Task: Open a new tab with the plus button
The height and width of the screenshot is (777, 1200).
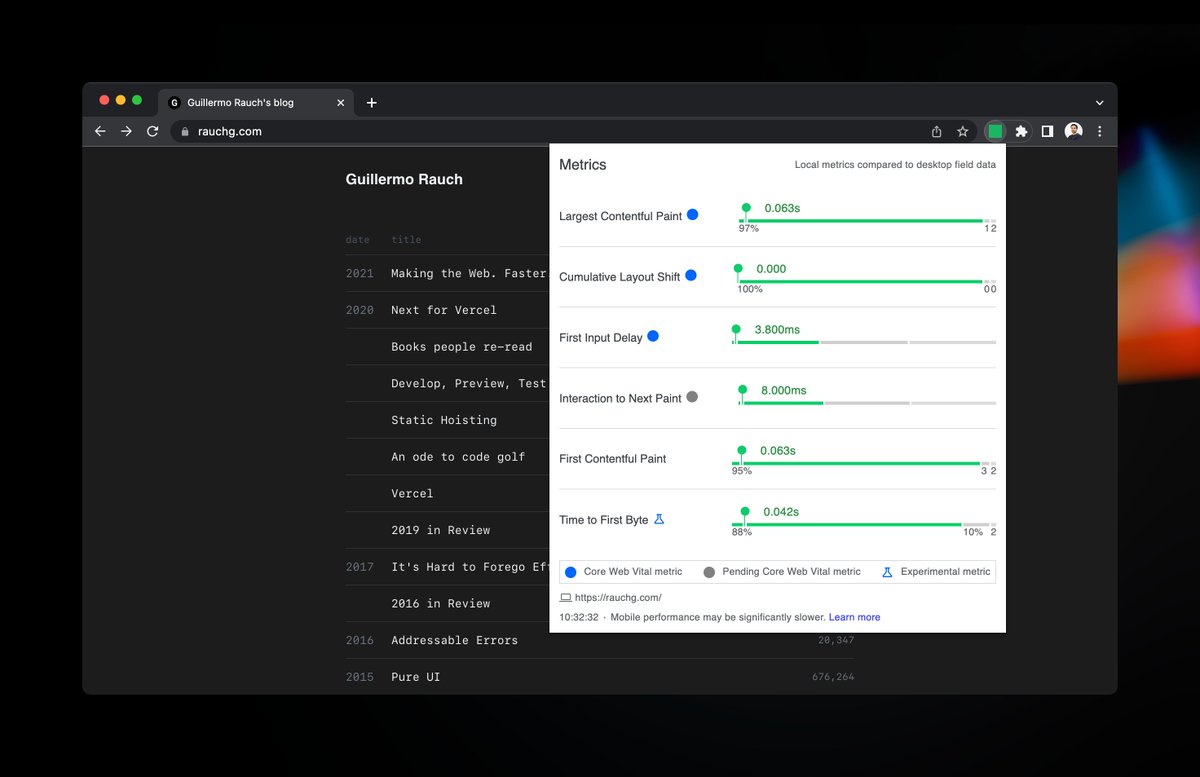Action: [372, 102]
